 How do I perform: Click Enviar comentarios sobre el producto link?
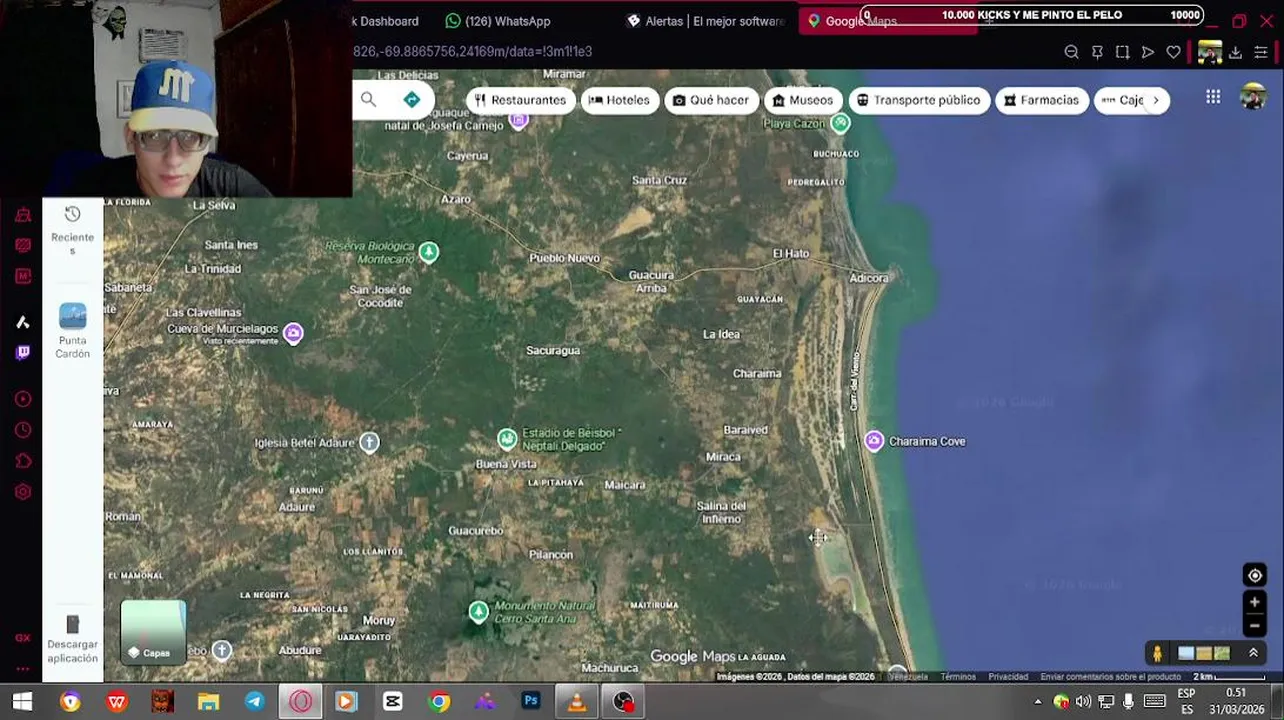click(x=1110, y=677)
